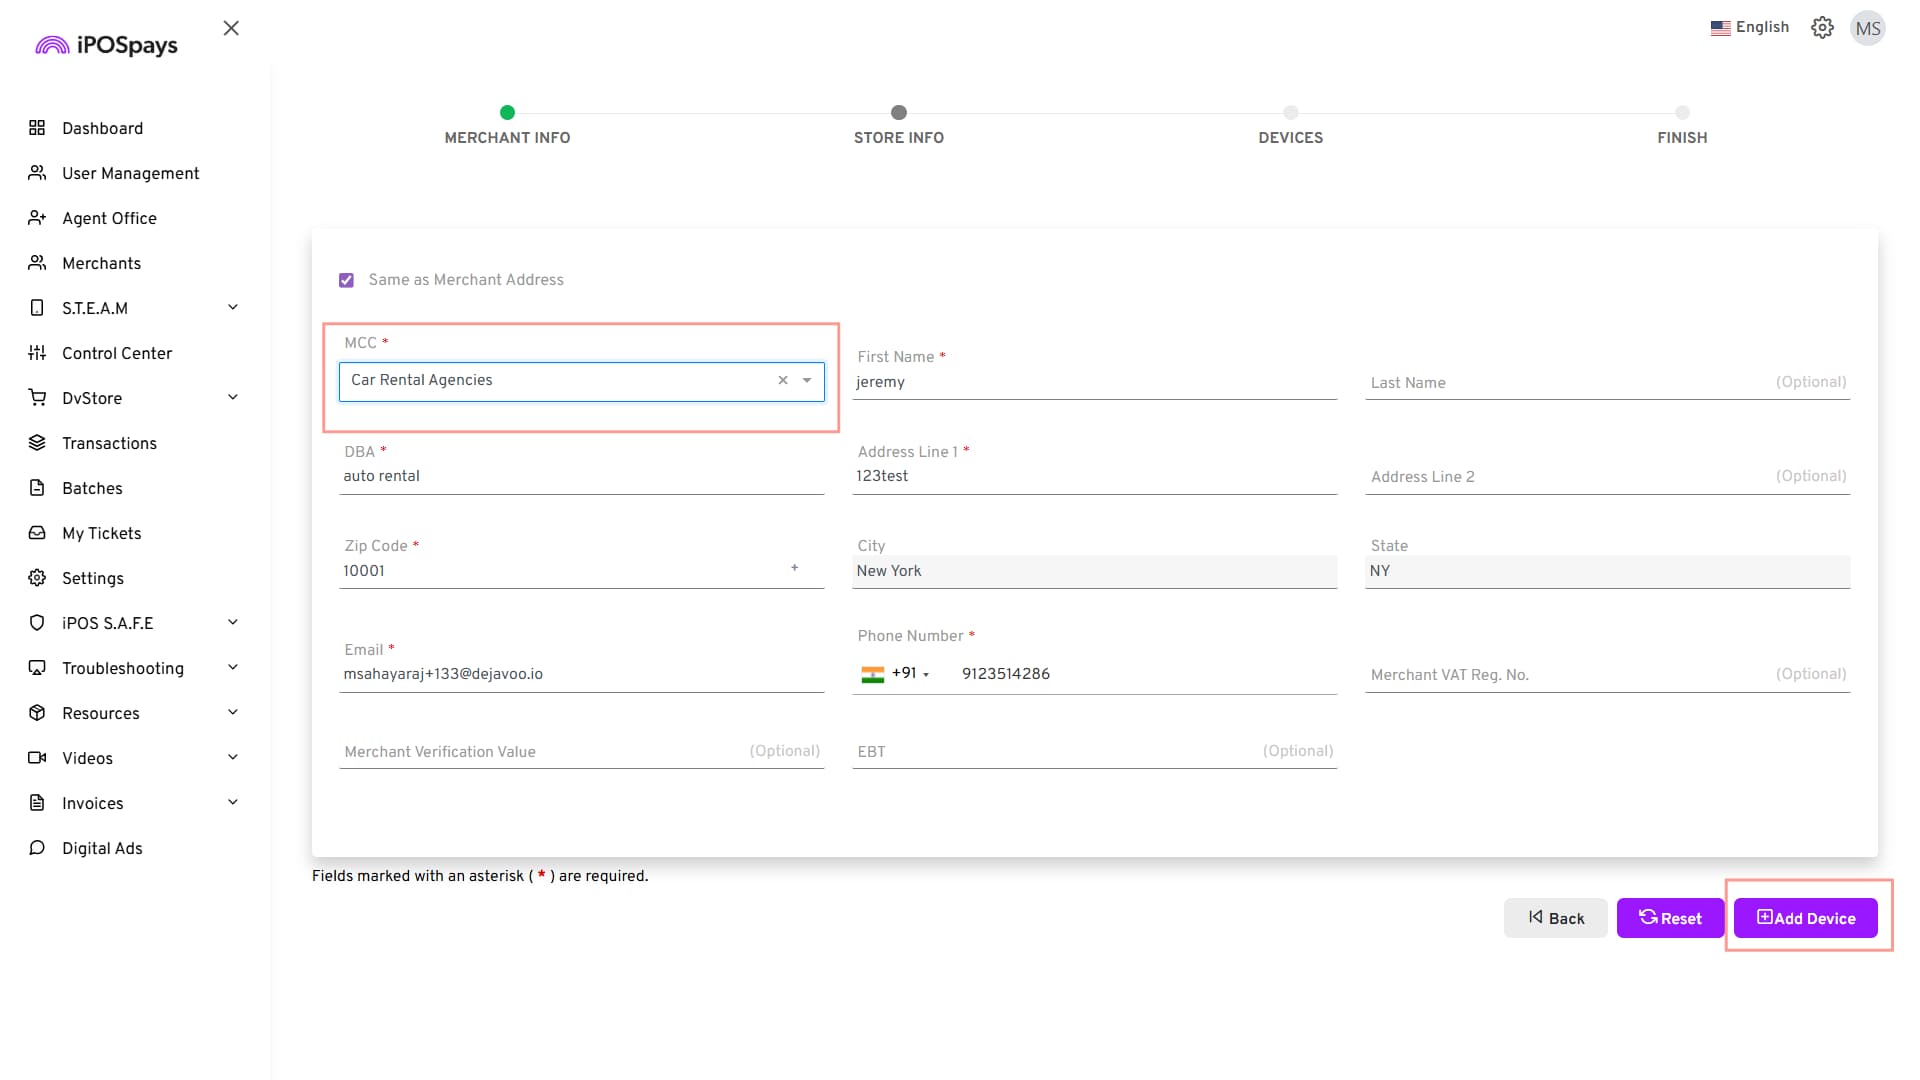Click the Agent Office person-plus icon

37,218
